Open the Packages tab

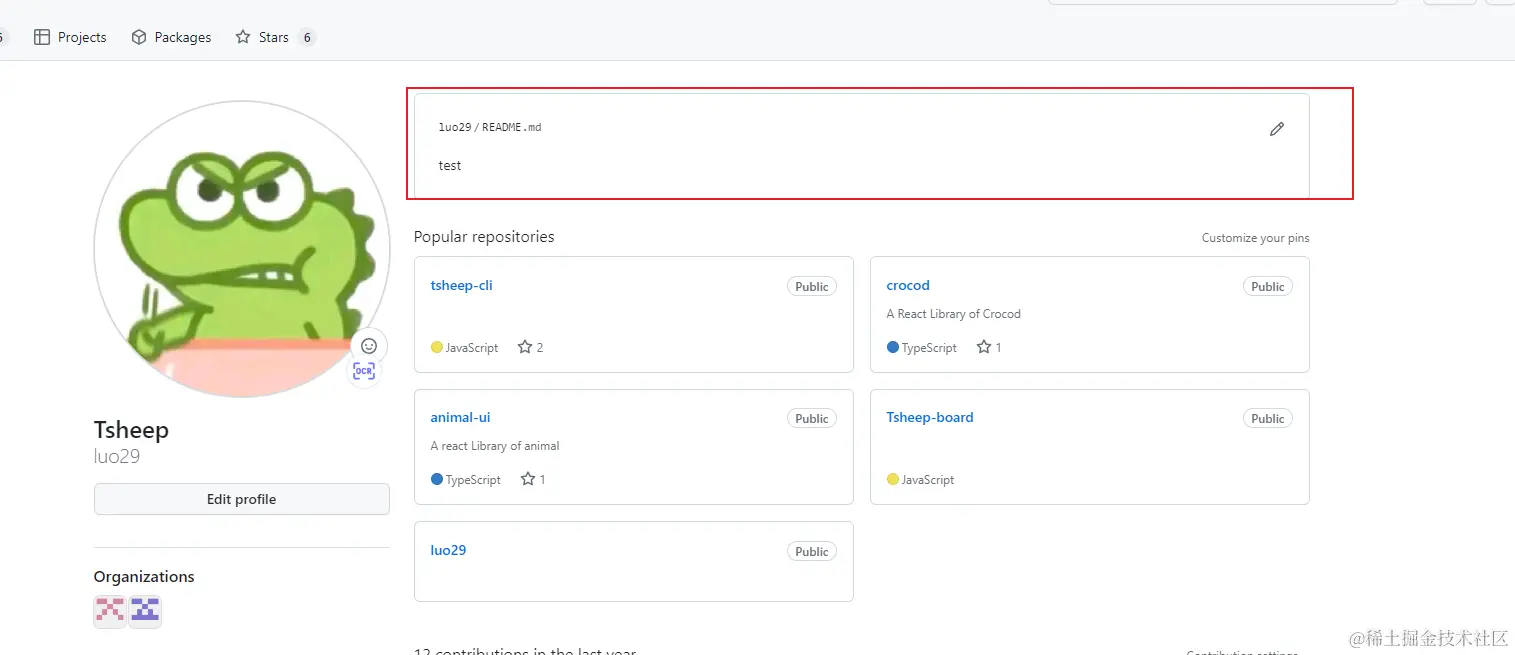click(171, 37)
